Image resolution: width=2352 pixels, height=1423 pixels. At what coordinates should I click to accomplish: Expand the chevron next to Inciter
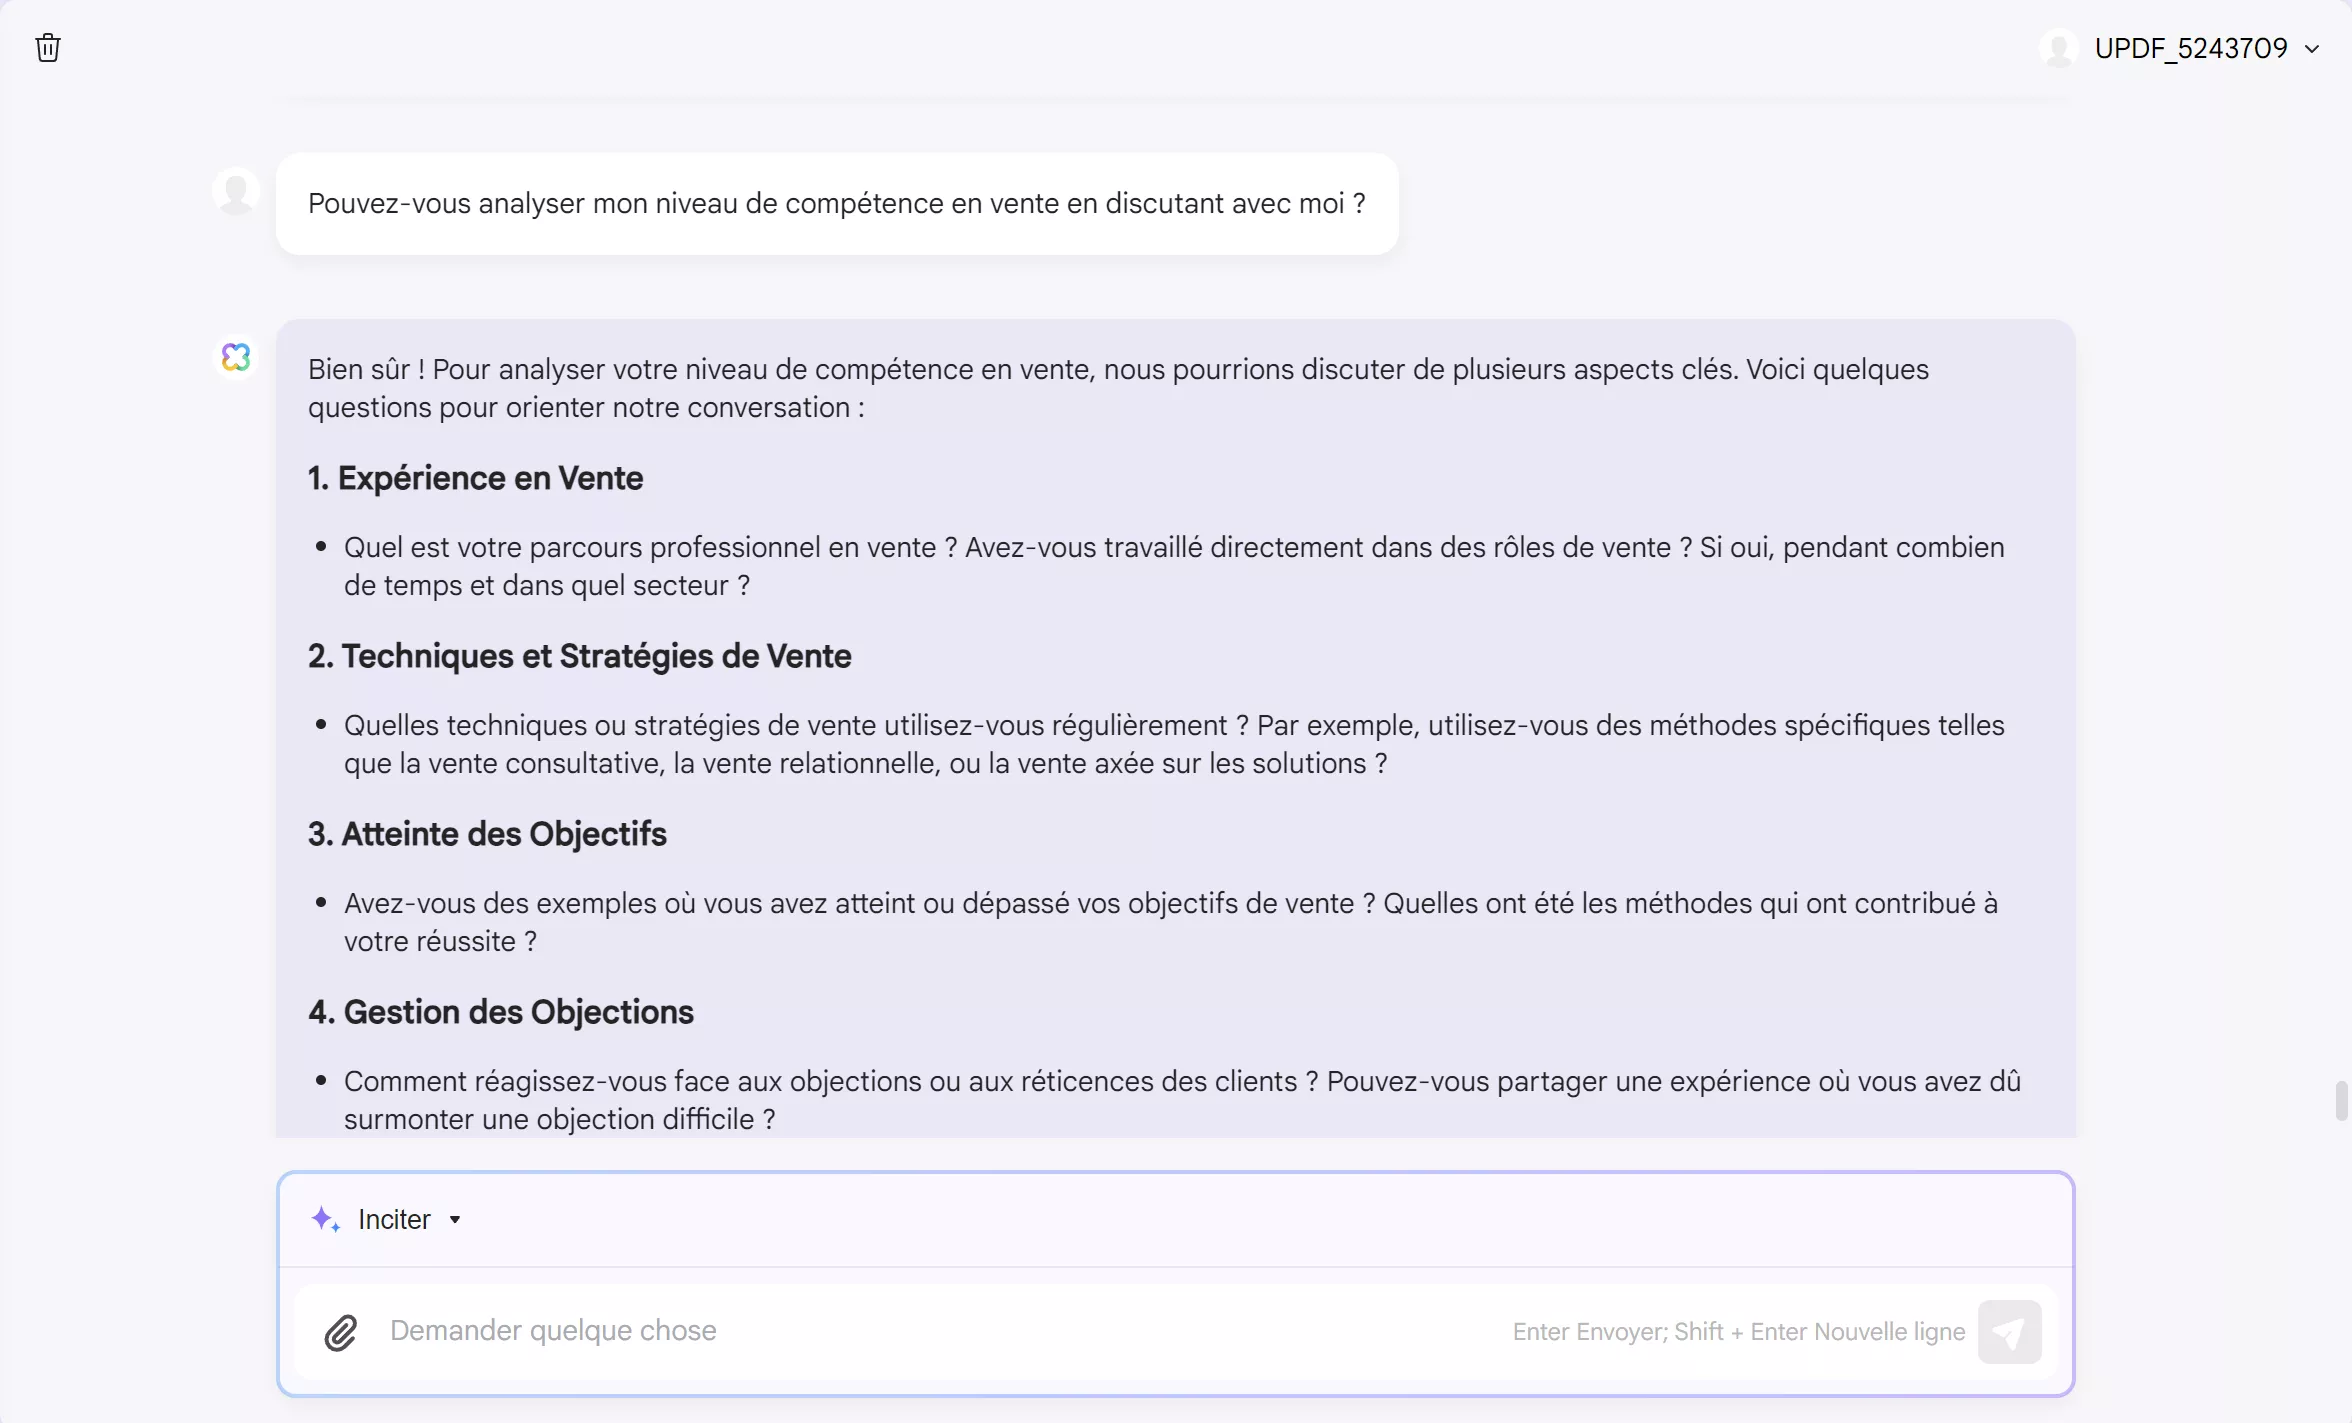pyautogui.click(x=457, y=1220)
